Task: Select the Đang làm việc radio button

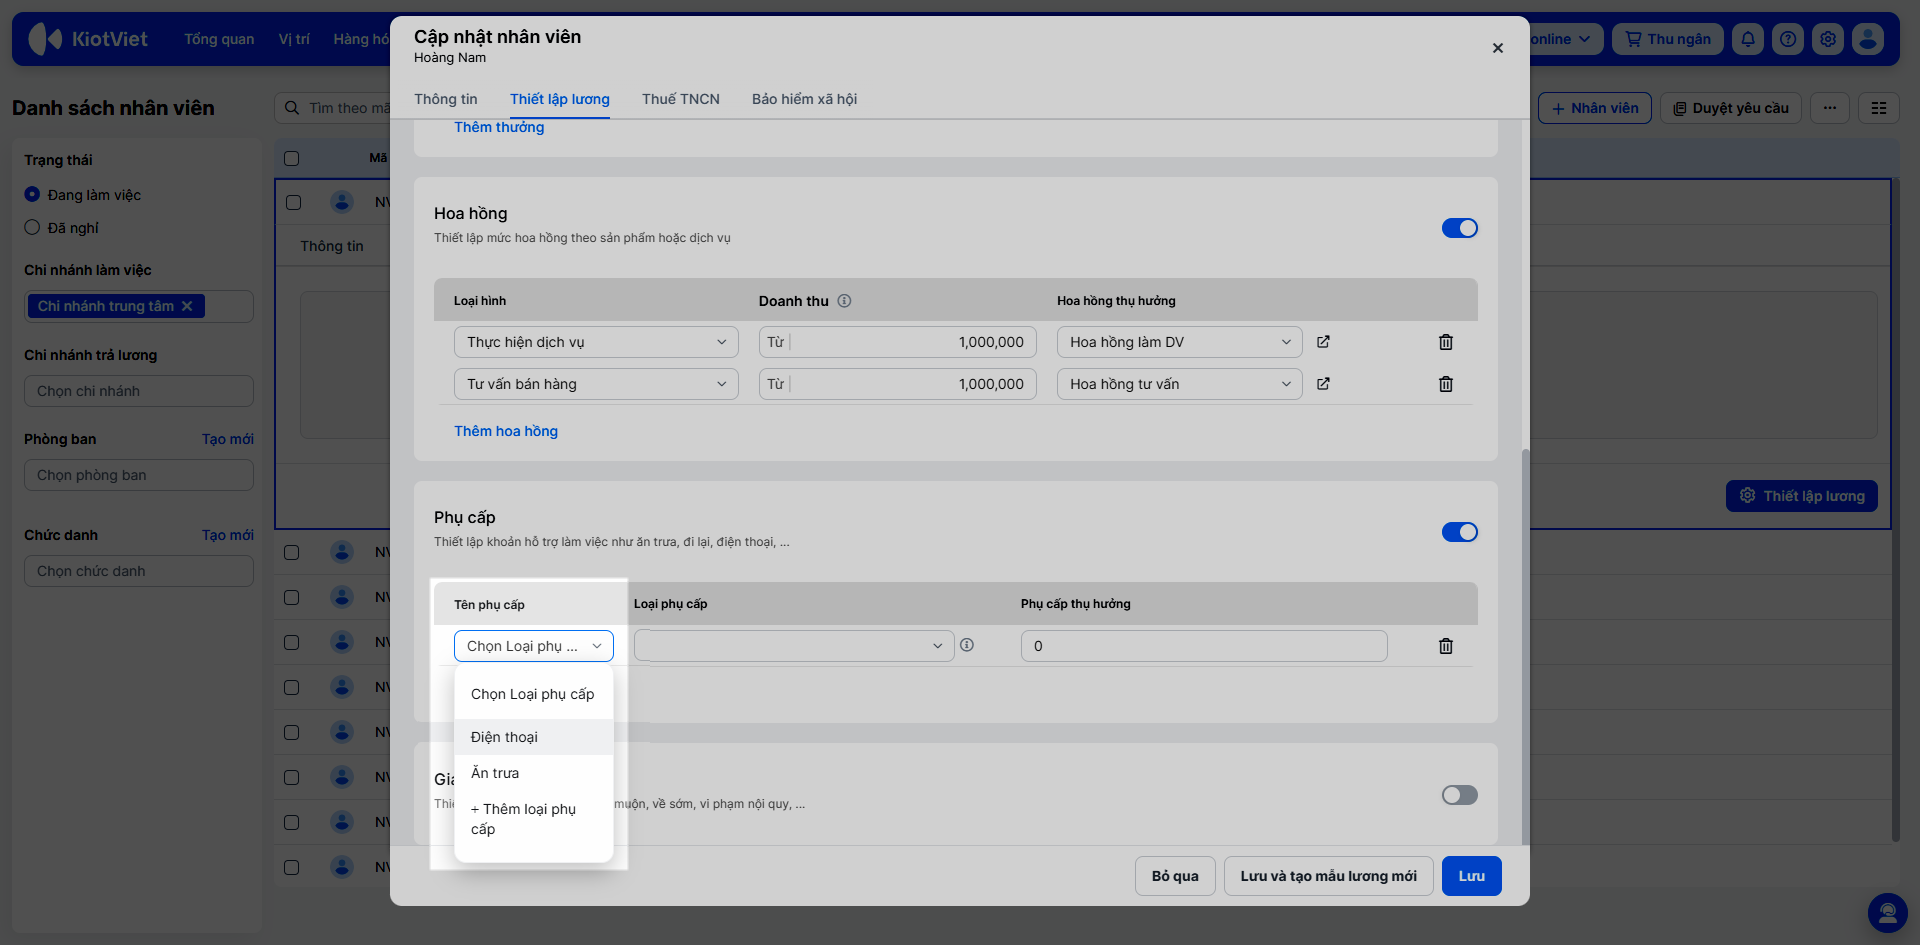Action: (x=32, y=195)
